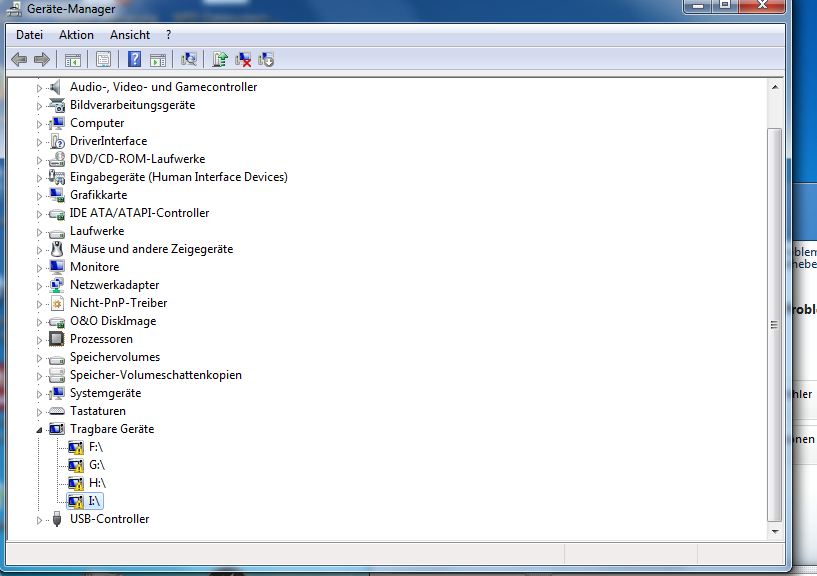The width and height of the screenshot is (817, 576).
Task: Expand the Laufwerke node
Action: tap(39, 232)
